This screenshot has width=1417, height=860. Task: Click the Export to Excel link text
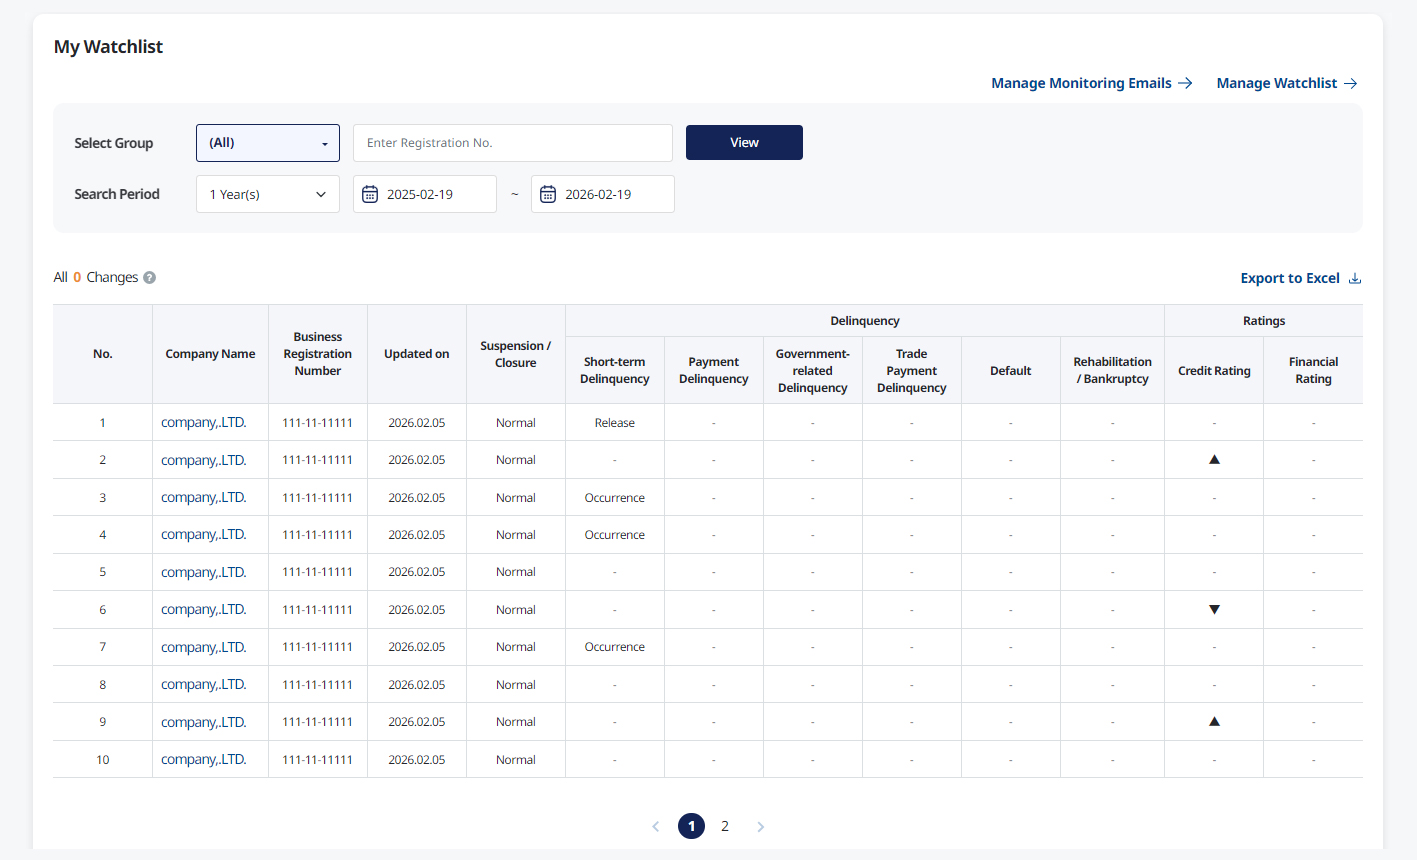(x=1290, y=278)
